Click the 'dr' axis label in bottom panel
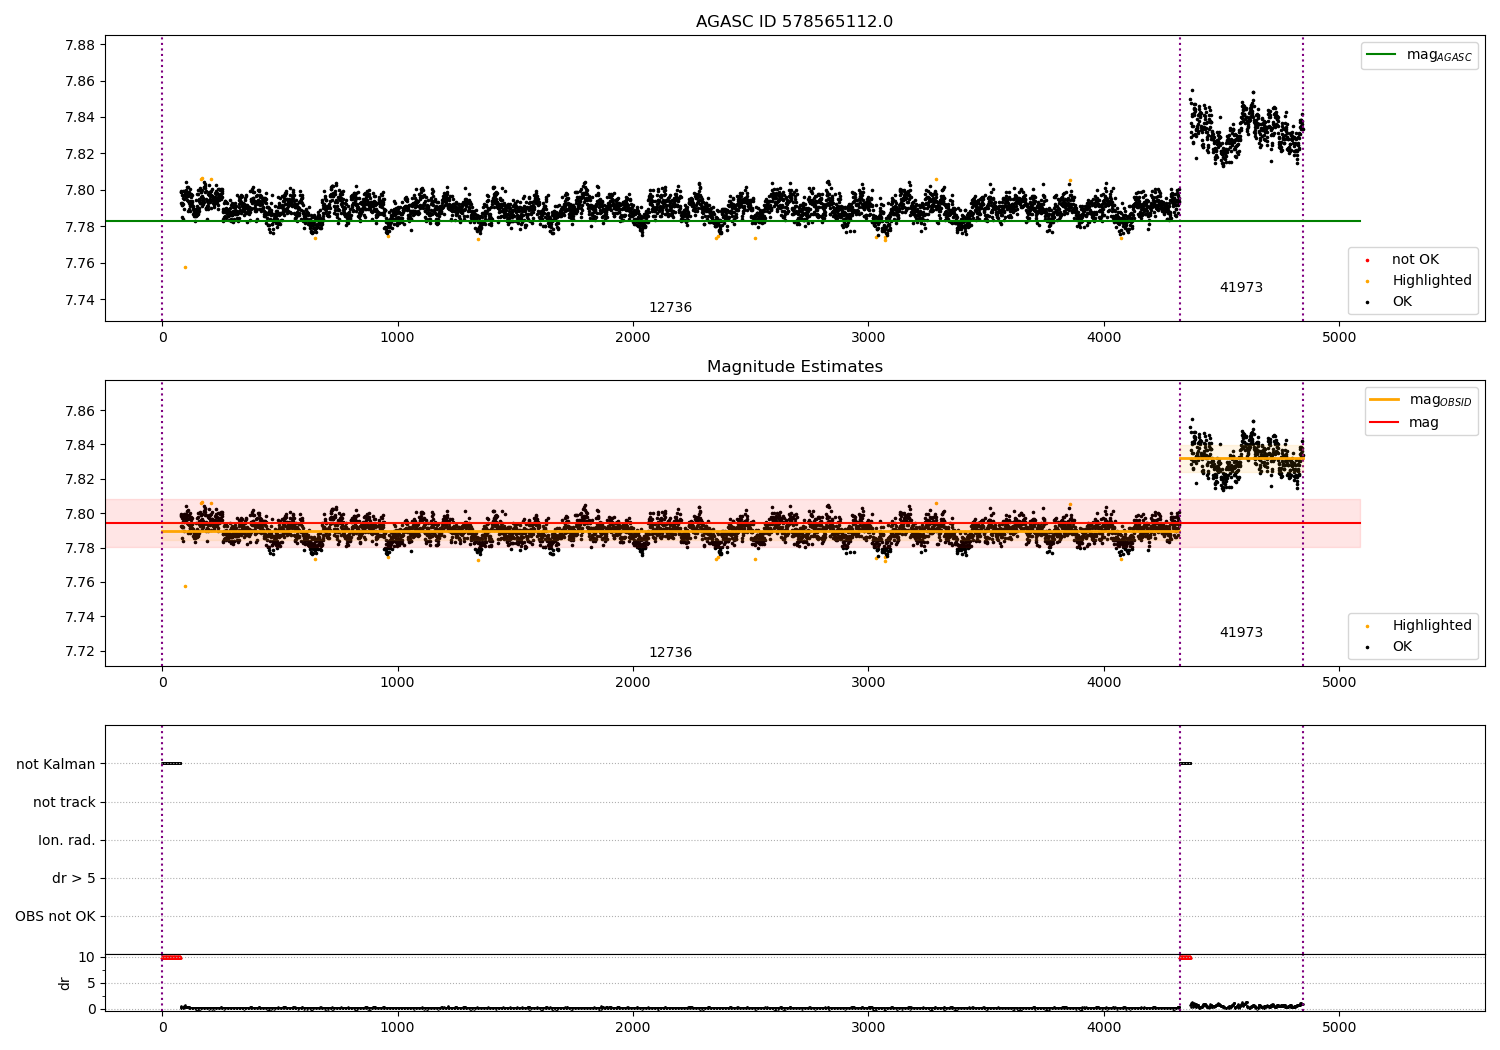1500x1050 pixels. pyautogui.click(x=65, y=983)
